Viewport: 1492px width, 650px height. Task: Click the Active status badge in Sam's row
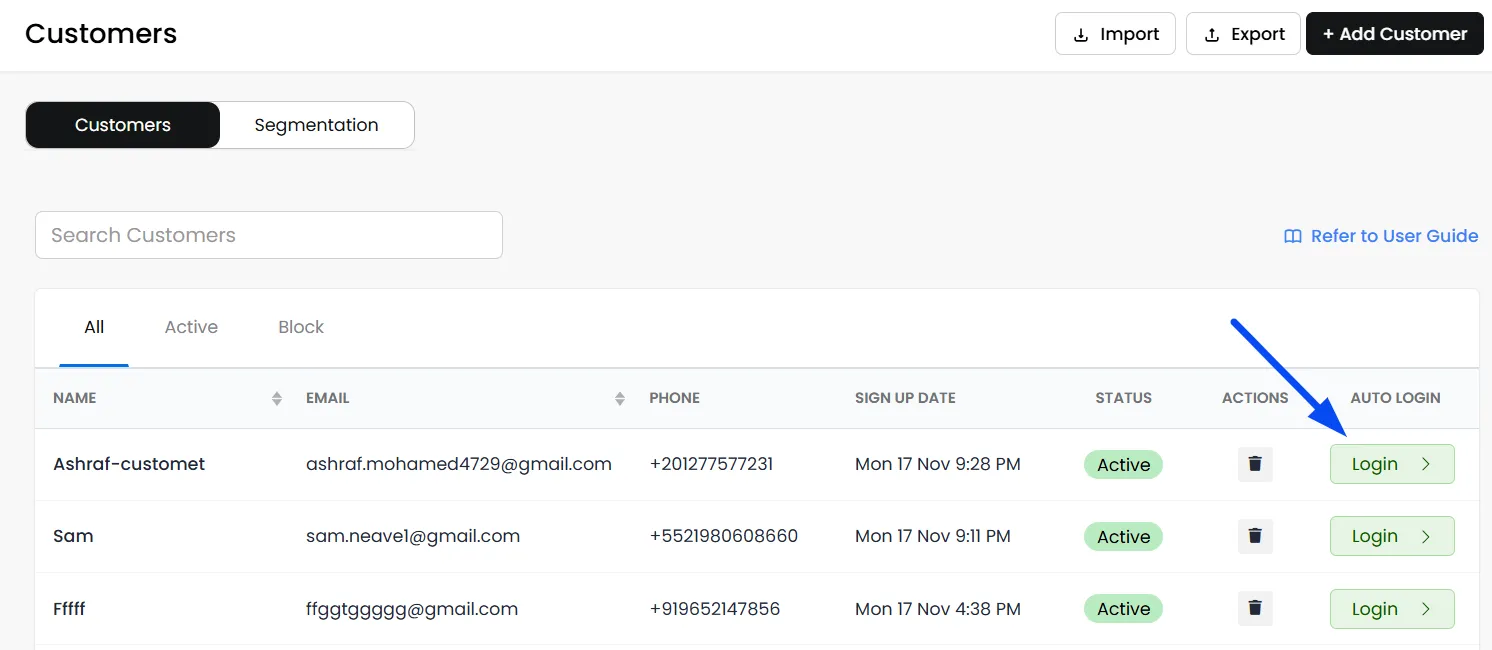[1124, 536]
